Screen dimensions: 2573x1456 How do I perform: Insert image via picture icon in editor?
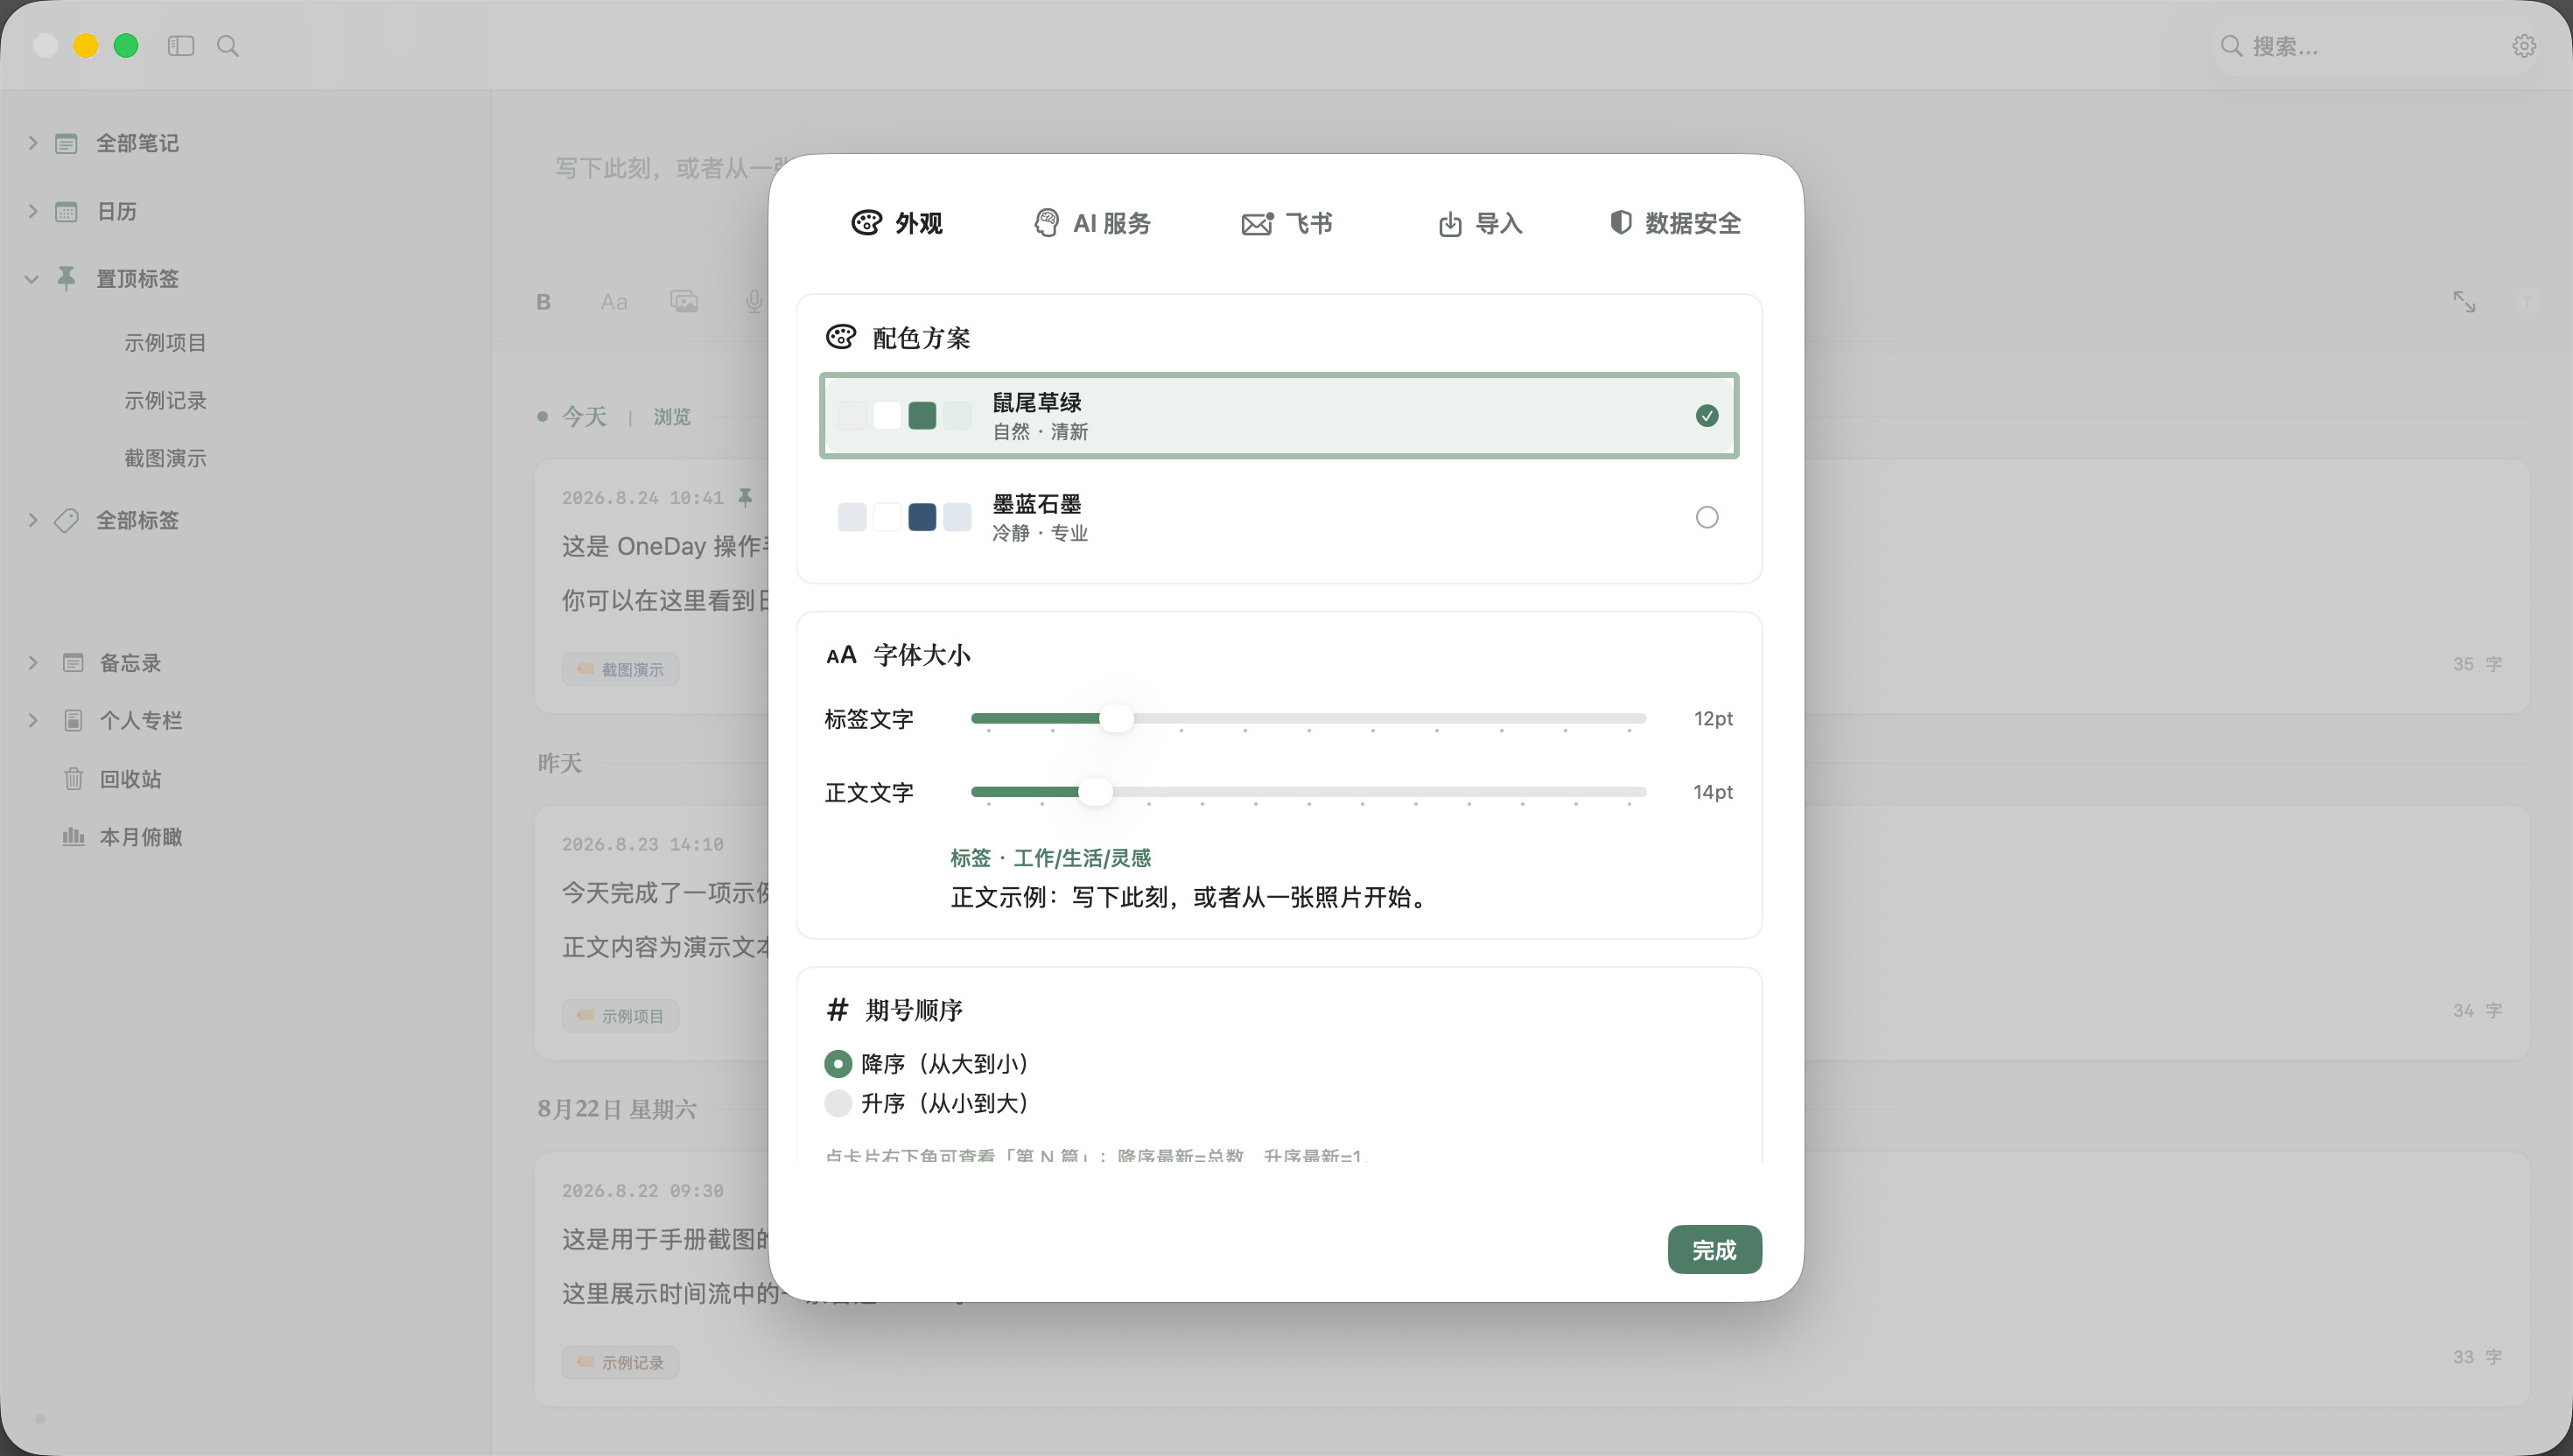click(x=685, y=302)
